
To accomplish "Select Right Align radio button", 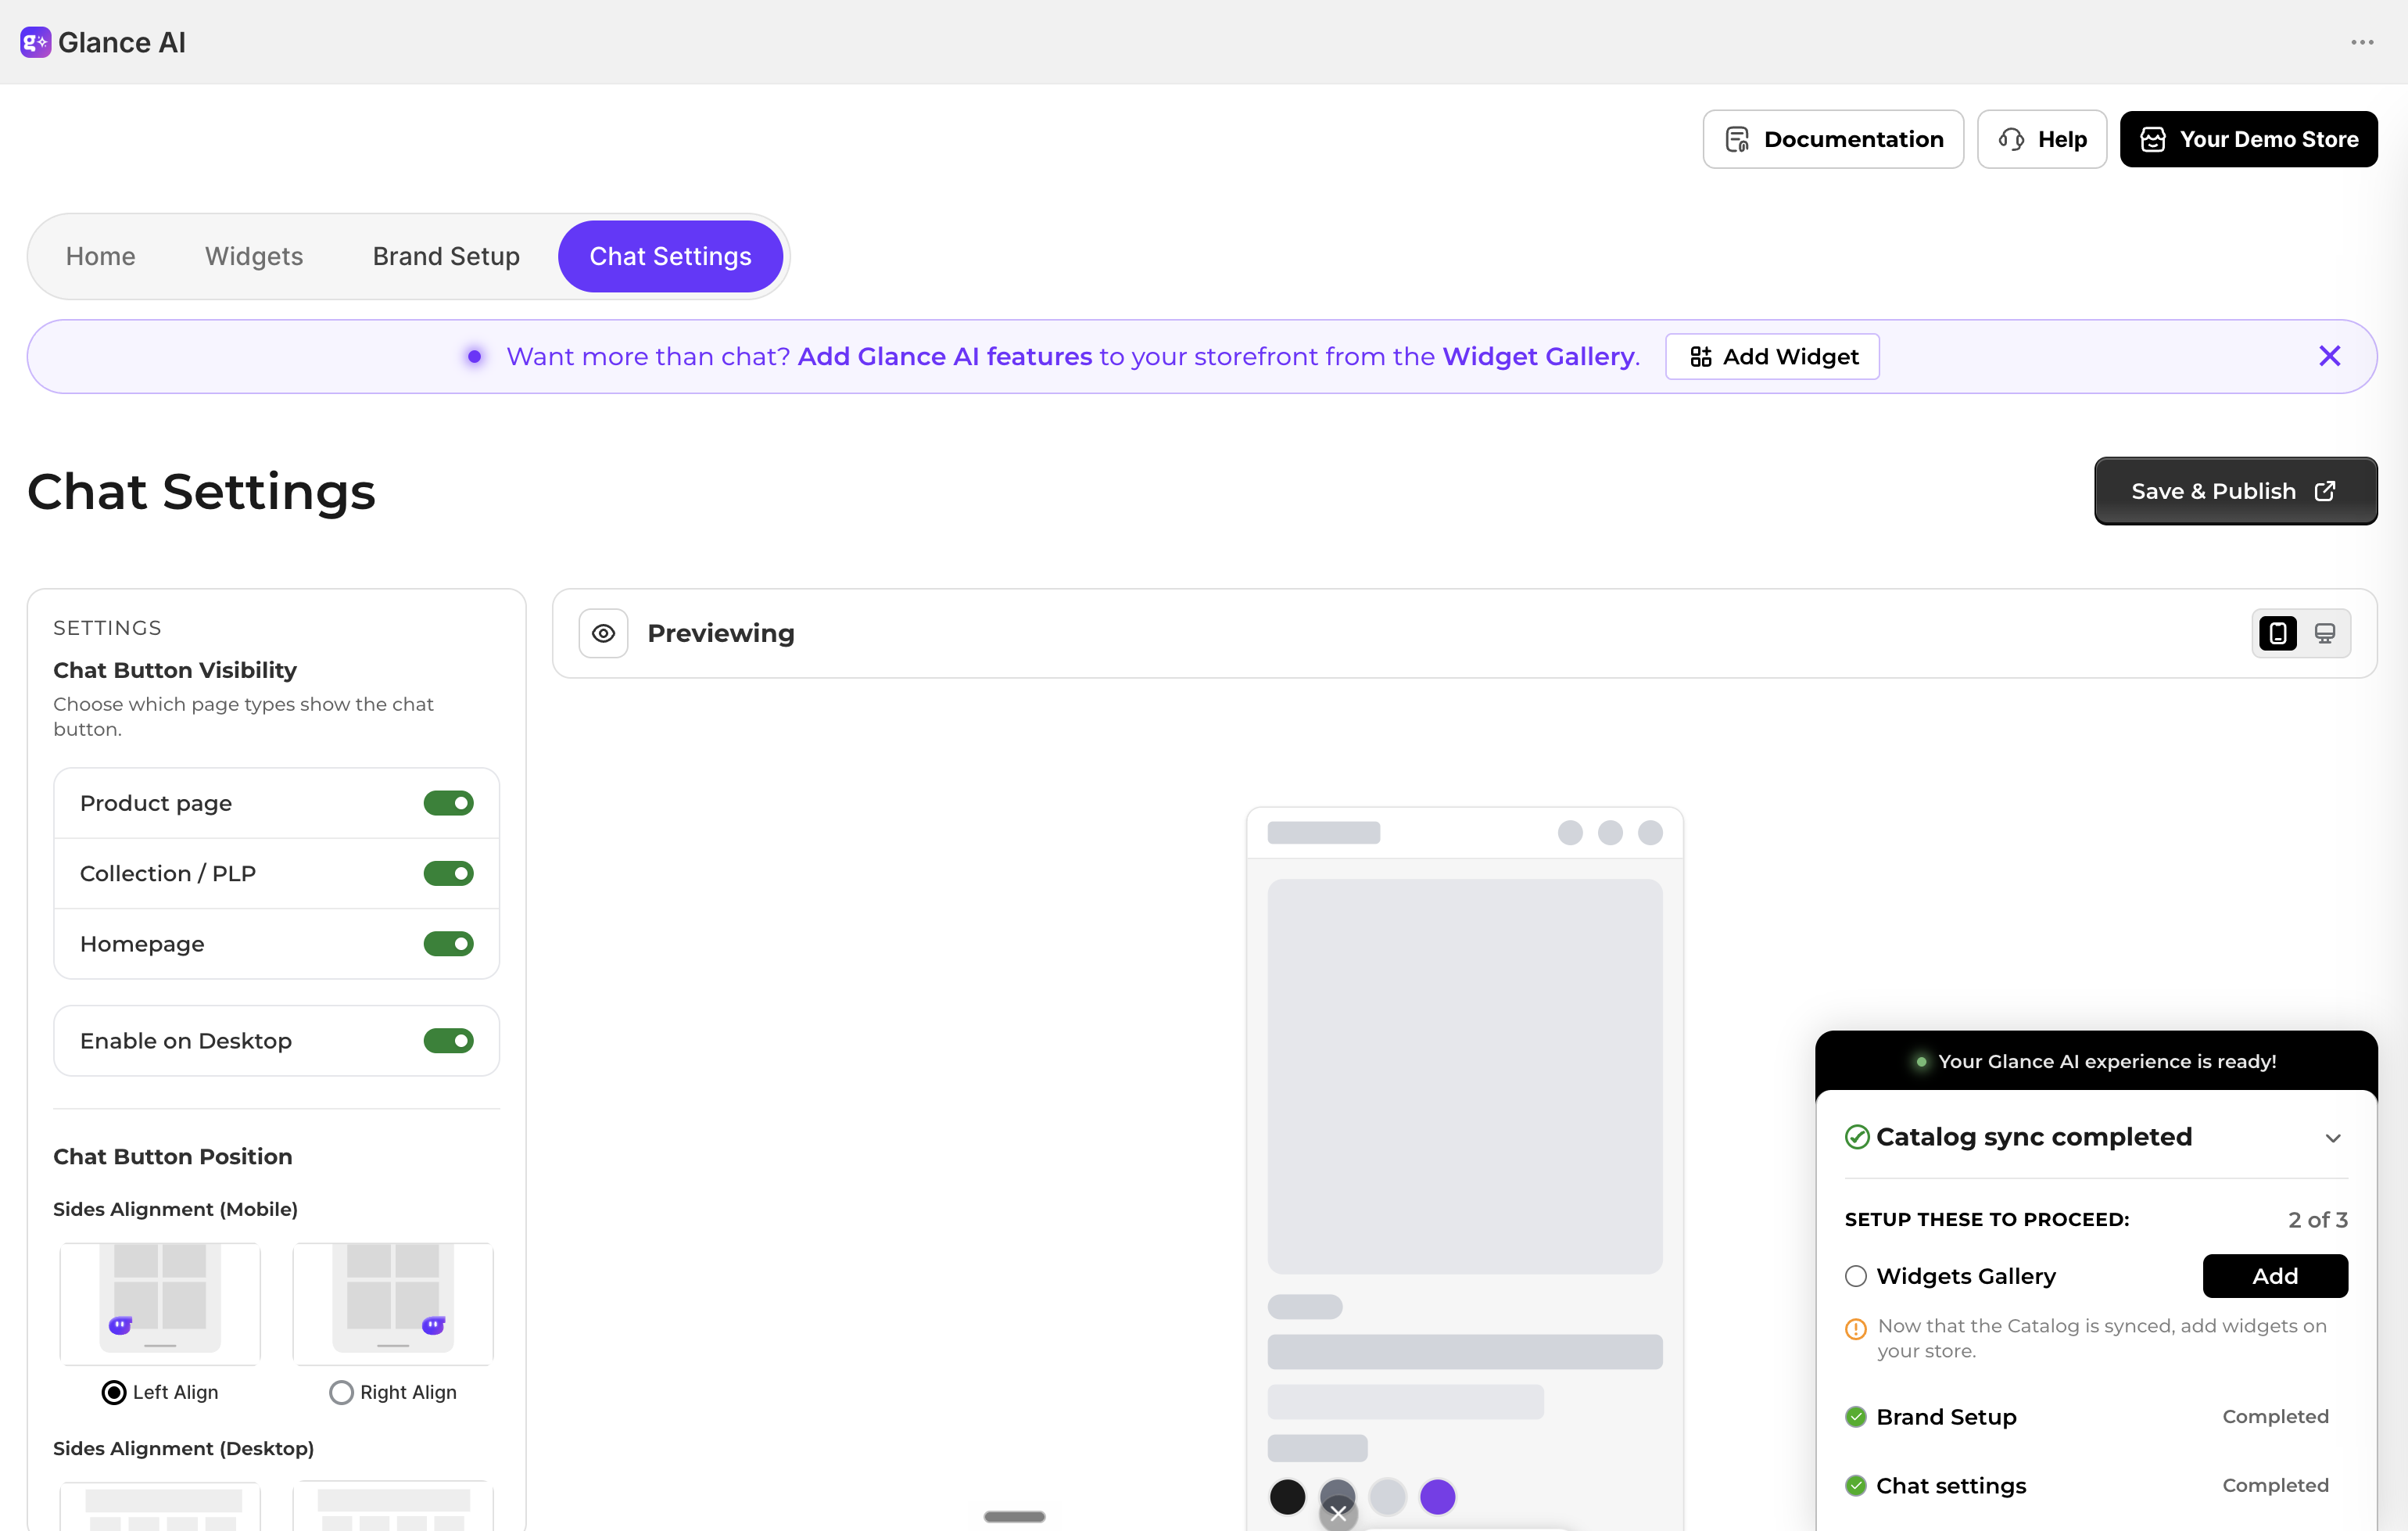I will point(341,1392).
